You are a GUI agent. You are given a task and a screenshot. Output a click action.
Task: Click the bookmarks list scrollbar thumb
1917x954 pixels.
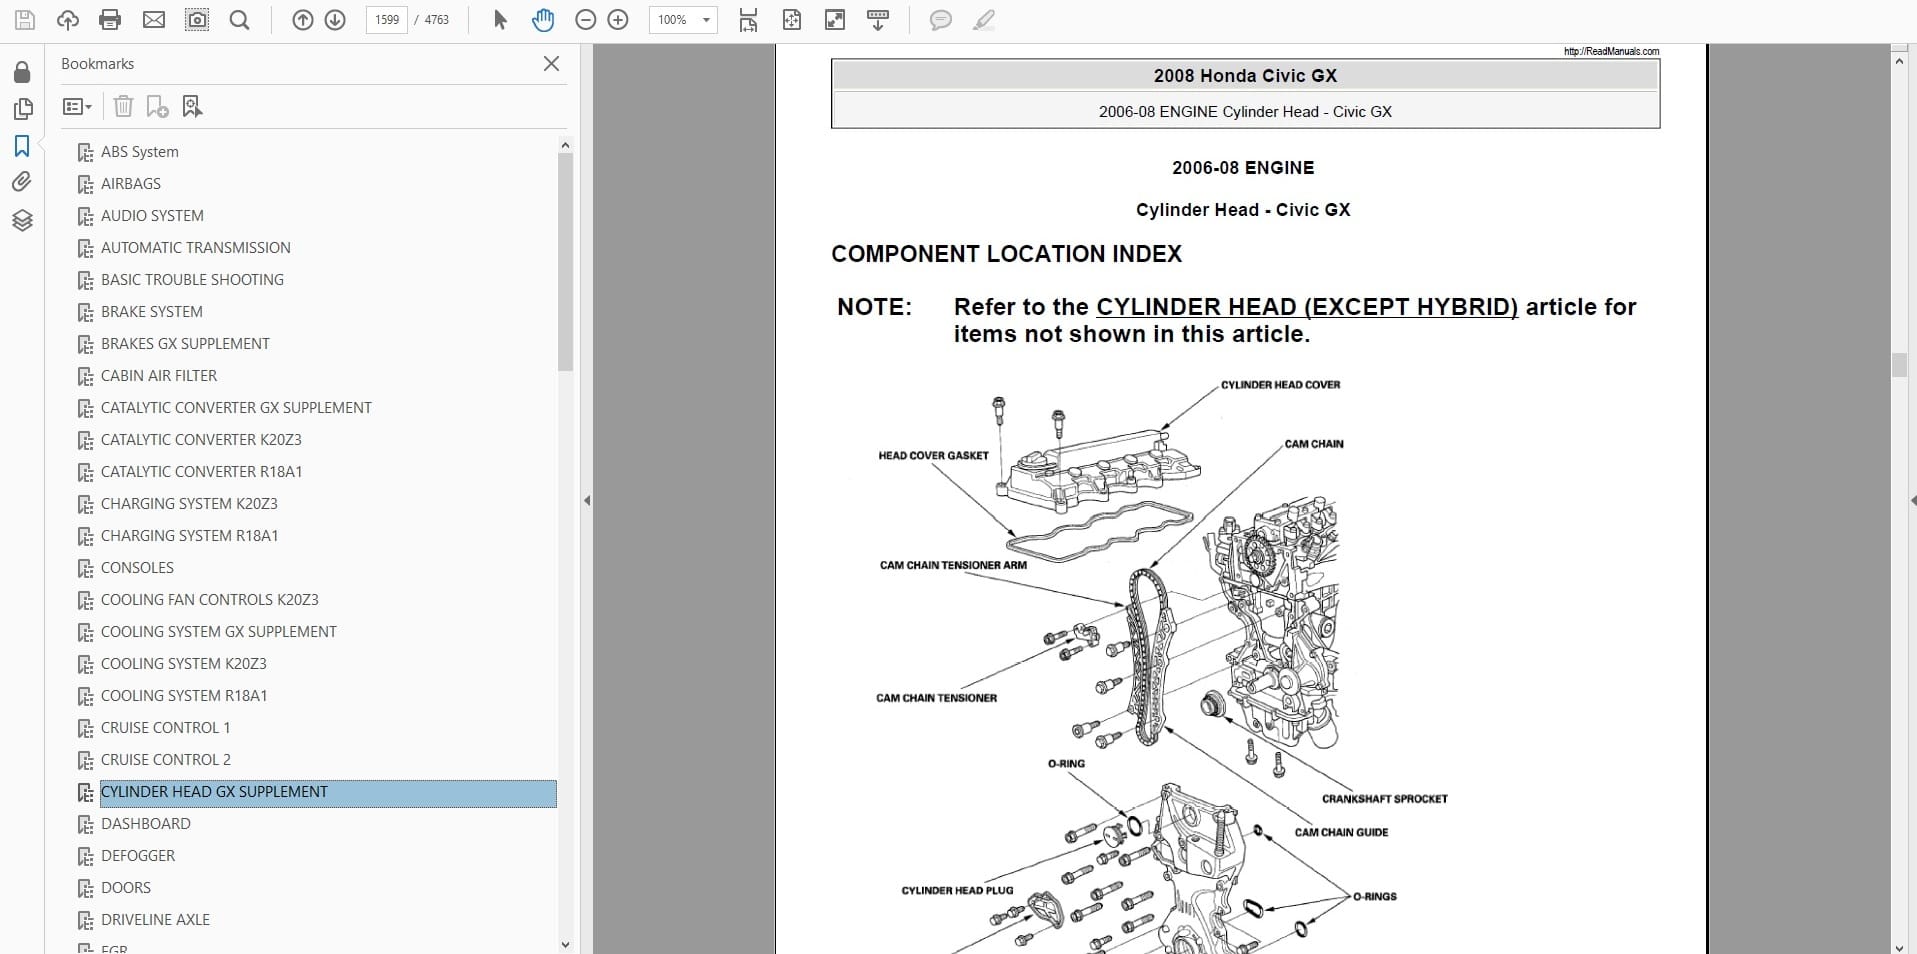point(565,262)
